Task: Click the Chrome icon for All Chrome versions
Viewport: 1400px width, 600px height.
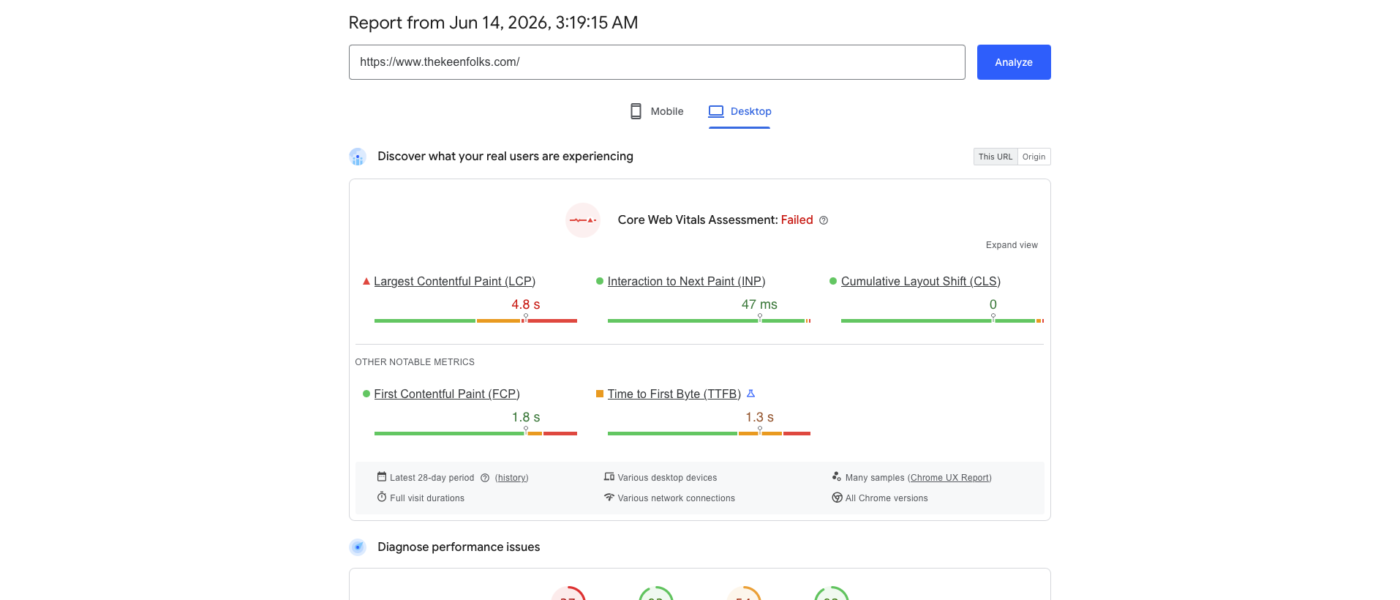Action: point(837,497)
